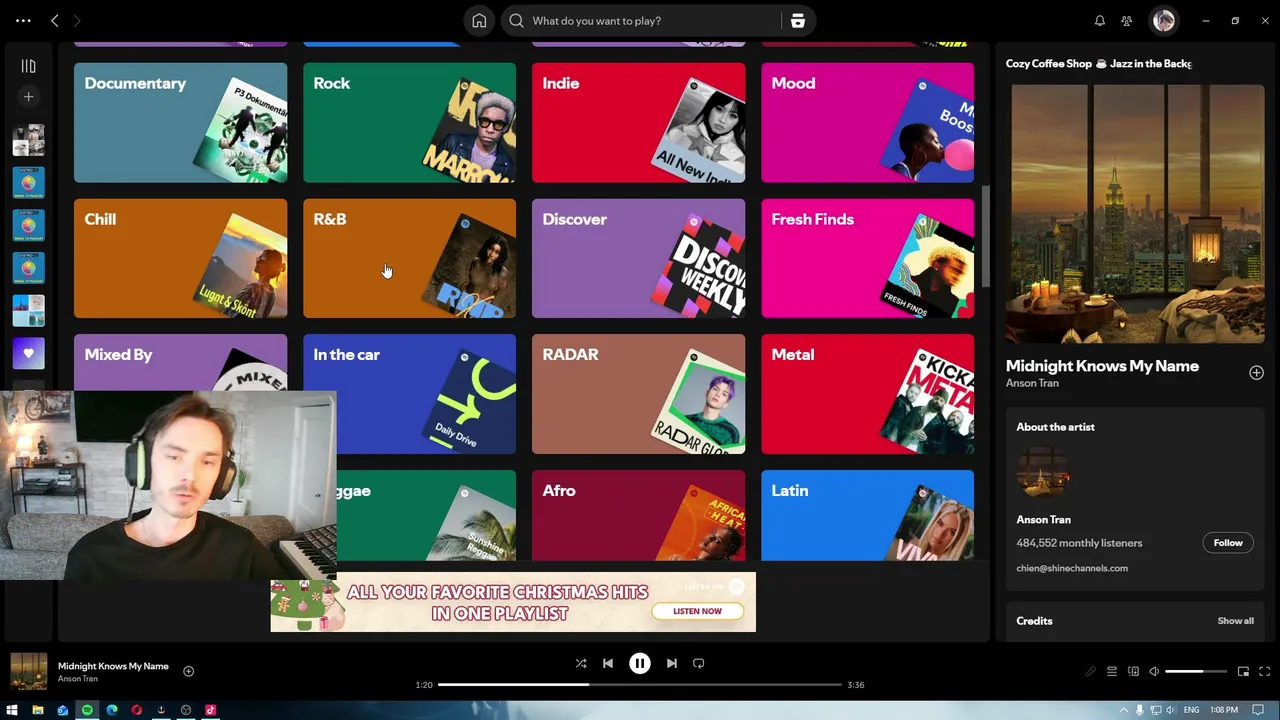This screenshot has width=1280, height=720.
Task: Open the three-dot app menu
Action: click(23, 21)
